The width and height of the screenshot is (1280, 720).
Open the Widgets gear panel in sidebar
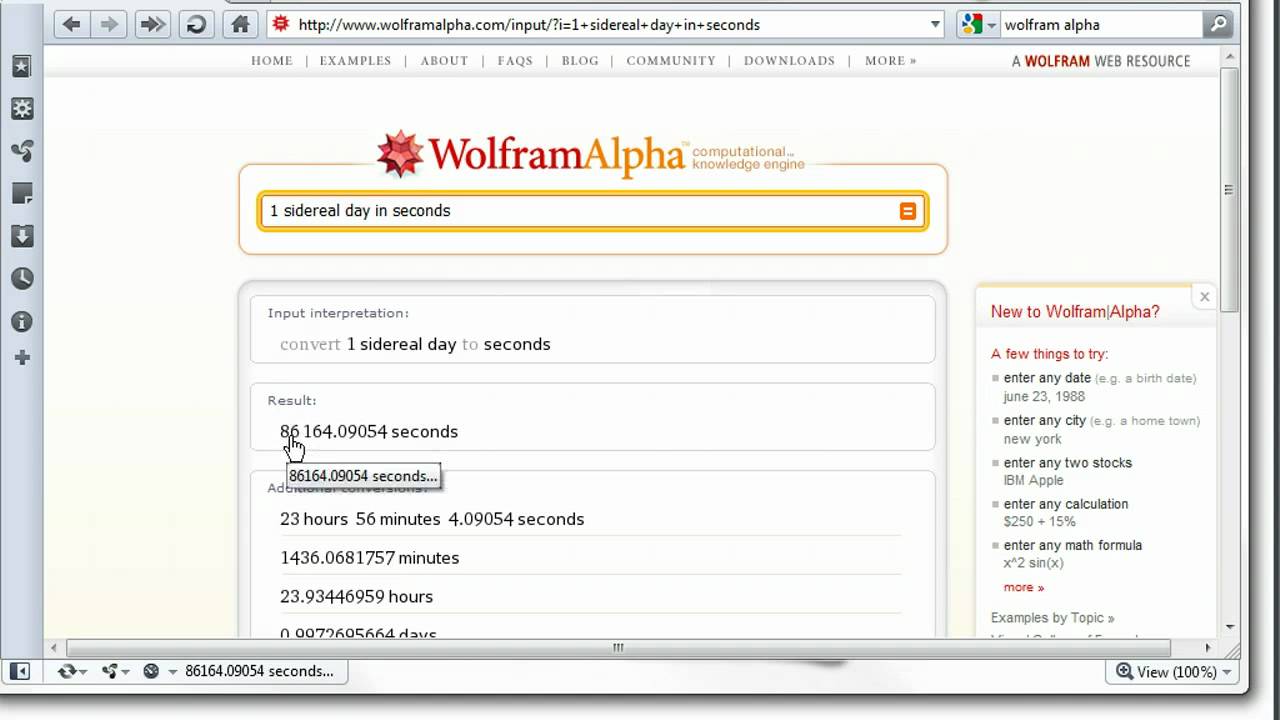22,109
